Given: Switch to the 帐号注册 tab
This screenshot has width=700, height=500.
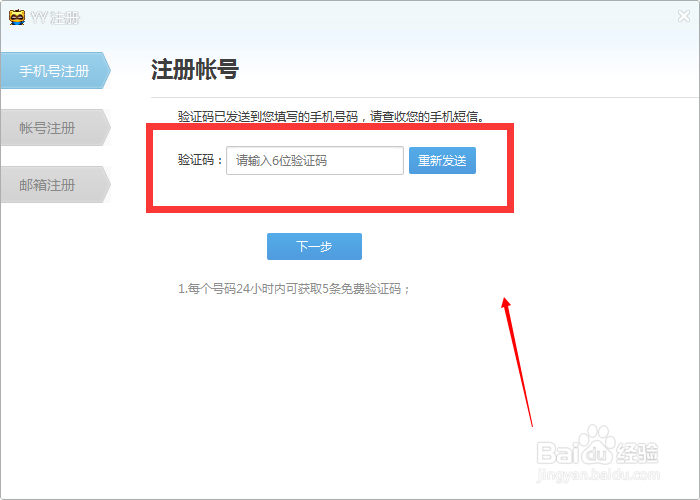Looking at the screenshot, I should 55,128.
